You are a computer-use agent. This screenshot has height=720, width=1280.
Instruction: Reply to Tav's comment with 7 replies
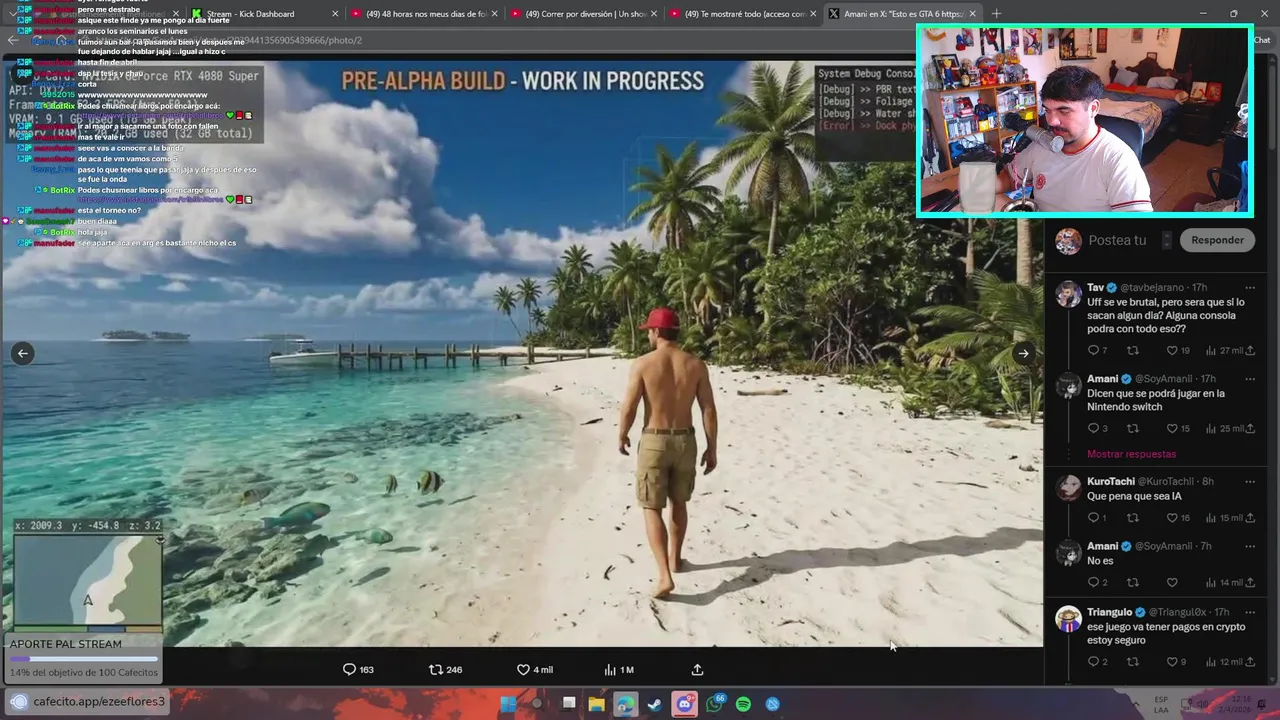(x=1097, y=351)
